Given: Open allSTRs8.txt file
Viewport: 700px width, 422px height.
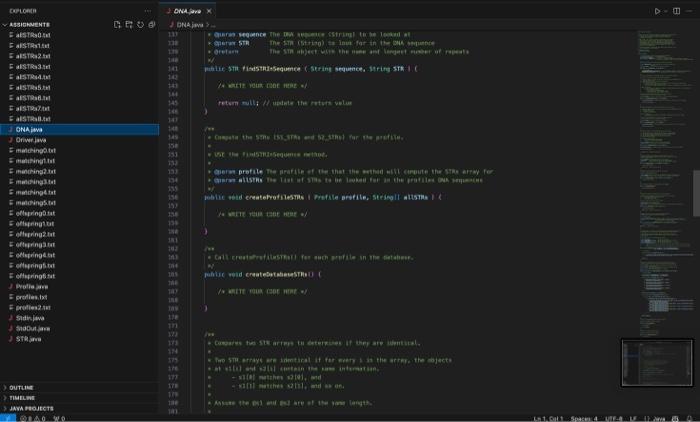Looking at the screenshot, I should coord(33,119).
